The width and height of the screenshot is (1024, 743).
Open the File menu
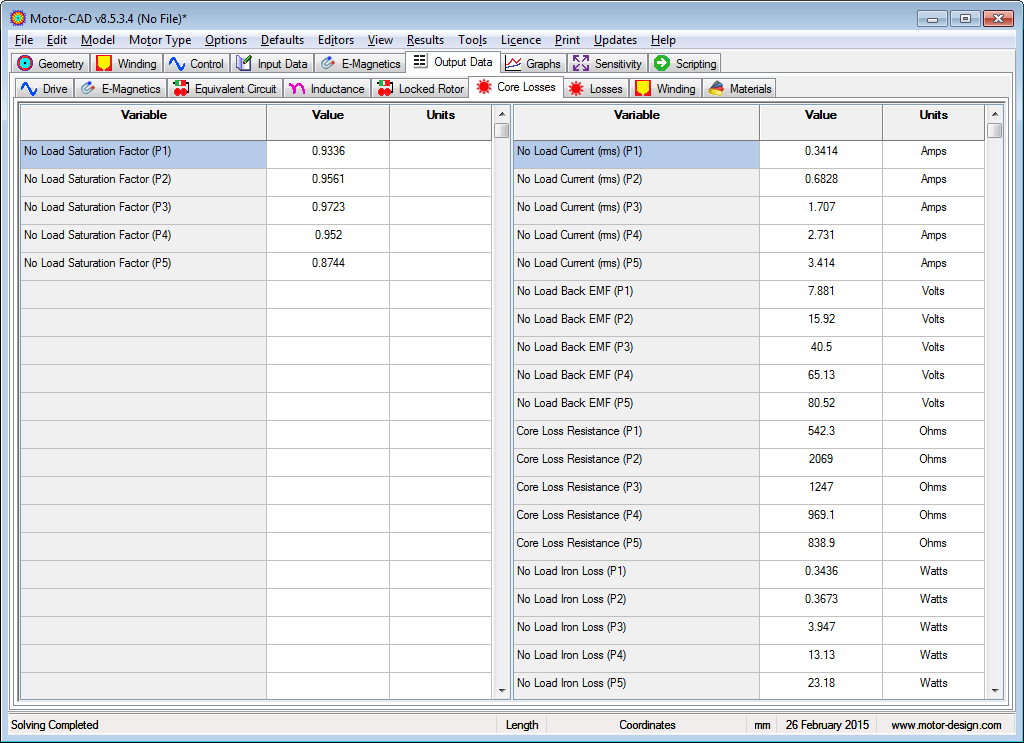[x=24, y=40]
